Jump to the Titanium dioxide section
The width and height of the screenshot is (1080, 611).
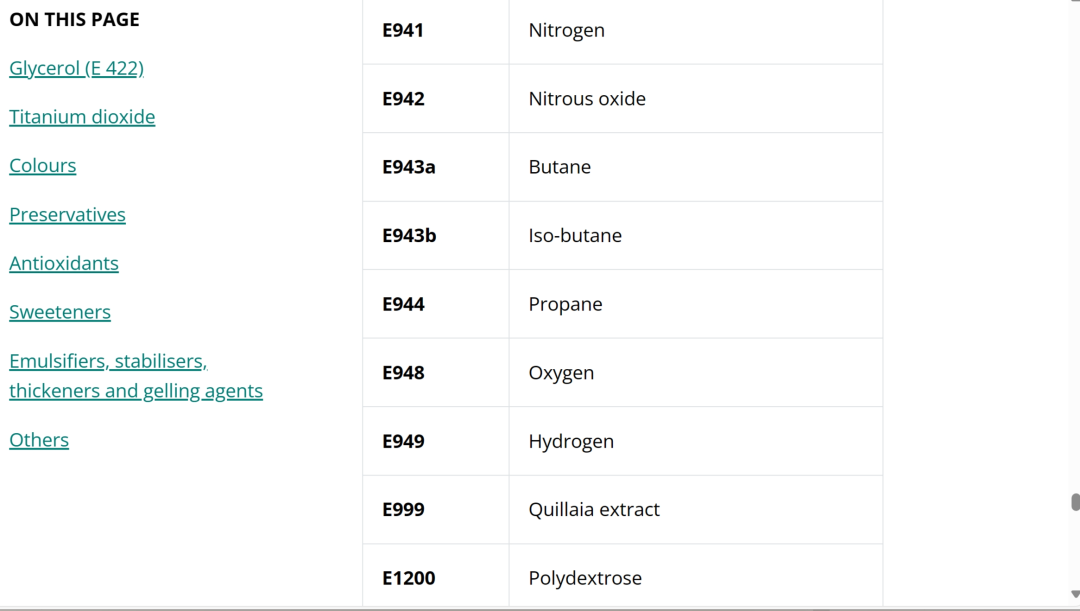click(x=82, y=117)
